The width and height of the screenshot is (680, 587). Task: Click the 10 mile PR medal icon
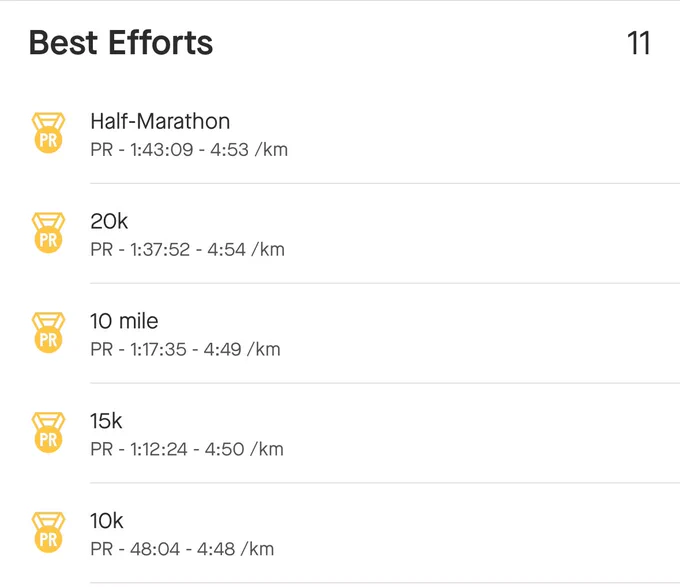[x=48, y=333]
